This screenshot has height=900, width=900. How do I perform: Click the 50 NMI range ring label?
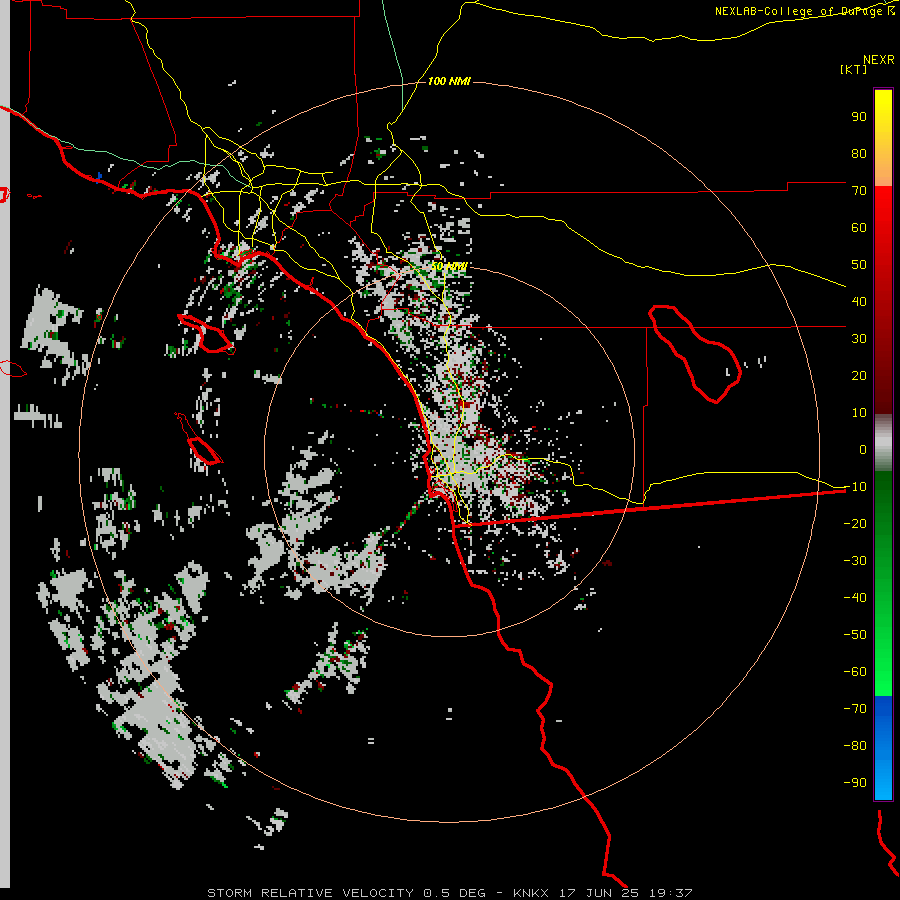click(x=449, y=266)
